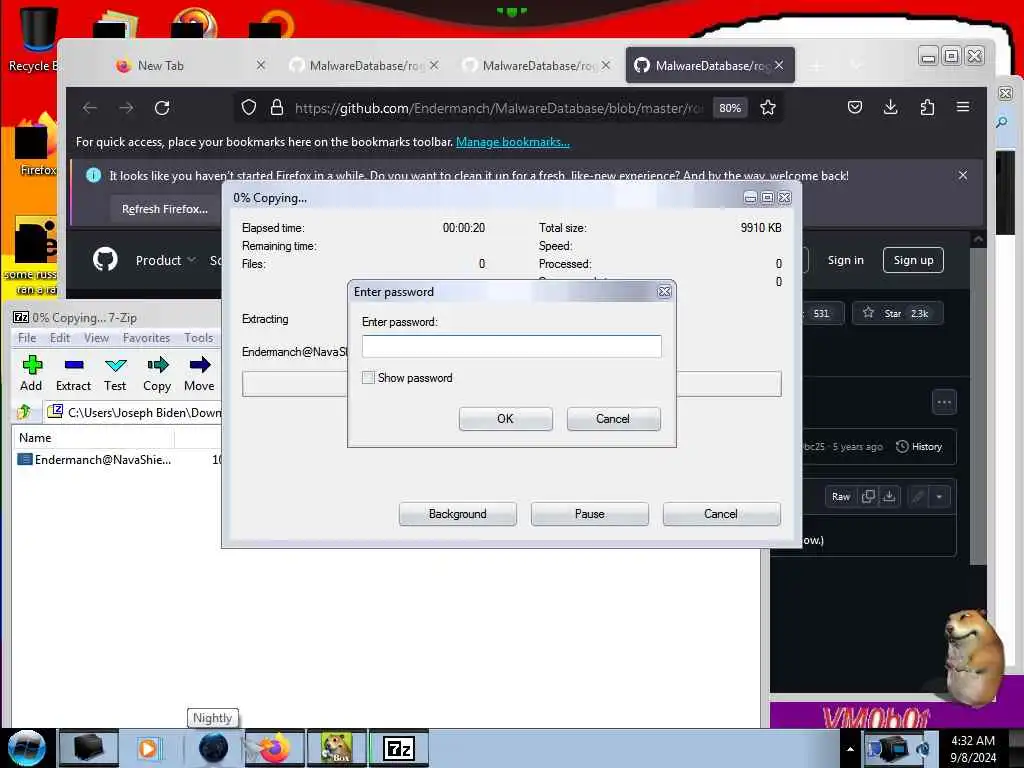Screen dimensions: 1024x768
Task: Open the GitHub three-dots more options button
Action: tap(944, 402)
